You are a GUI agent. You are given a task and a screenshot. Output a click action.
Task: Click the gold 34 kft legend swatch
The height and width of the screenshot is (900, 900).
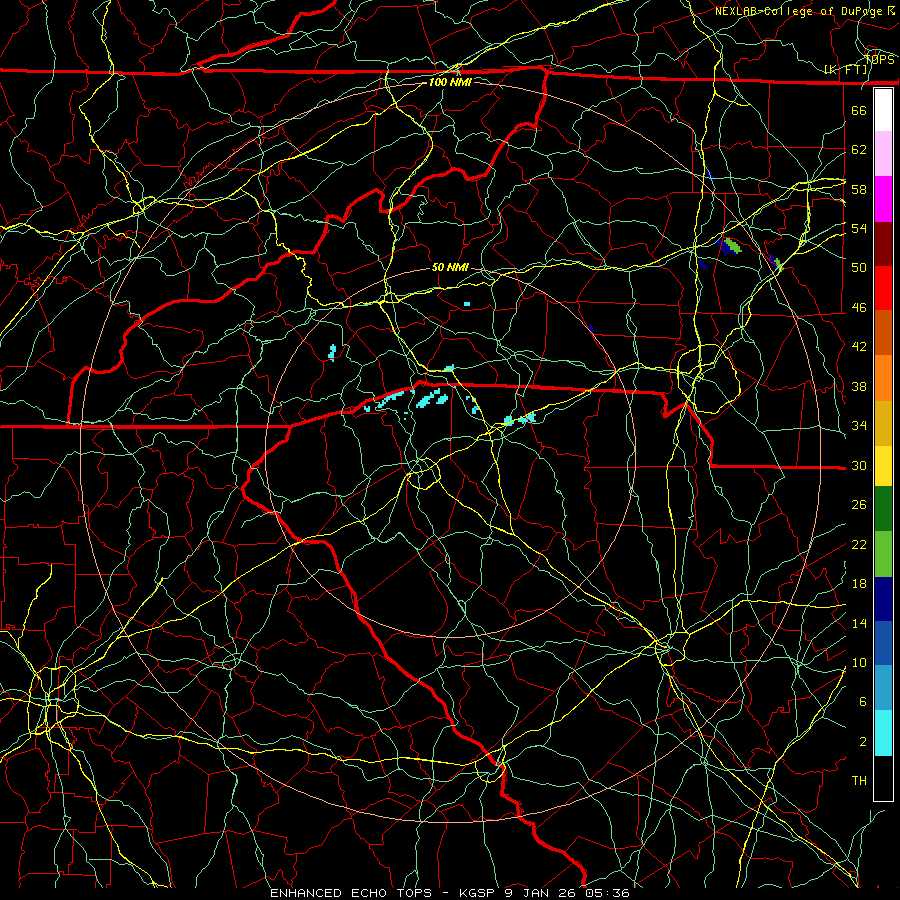coord(883,423)
